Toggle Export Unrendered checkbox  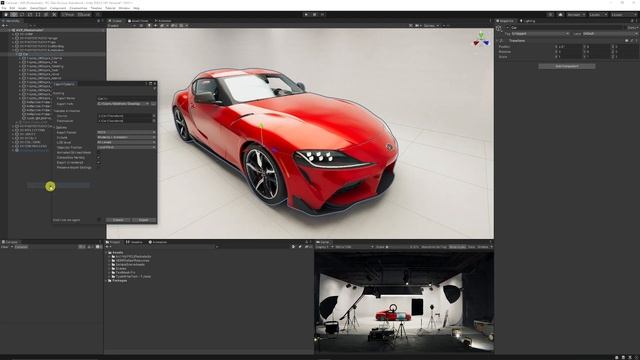pos(98,162)
